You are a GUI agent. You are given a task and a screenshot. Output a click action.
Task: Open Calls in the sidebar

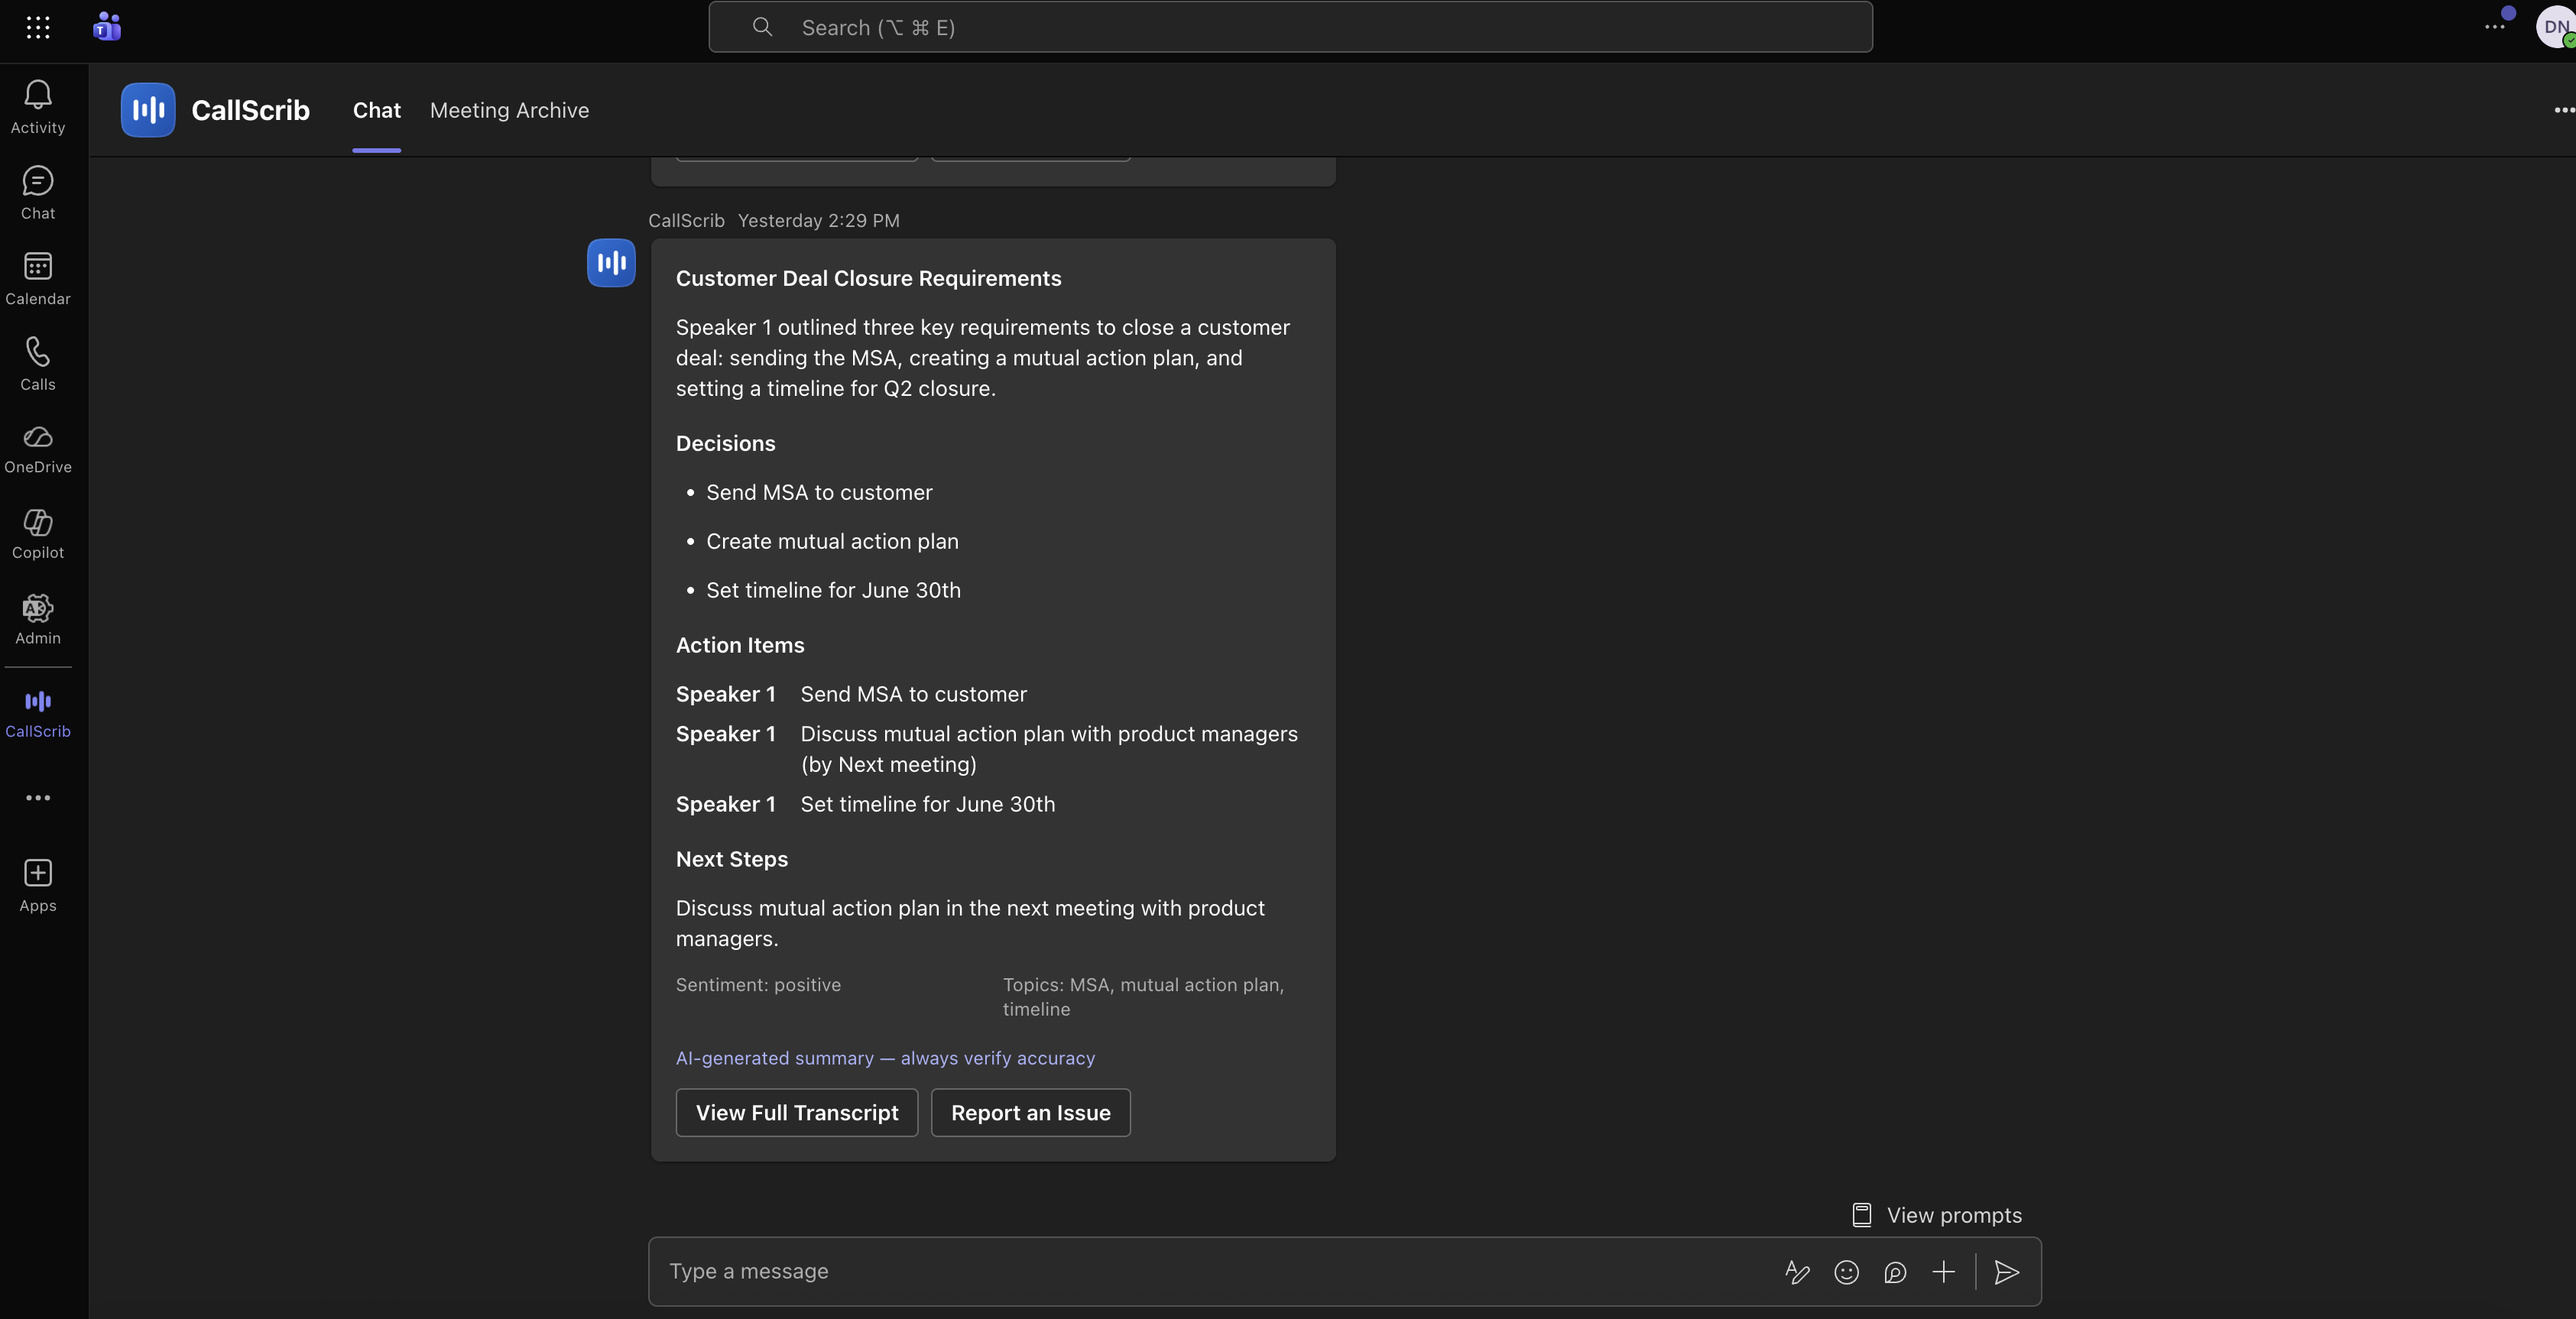click(38, 364)
